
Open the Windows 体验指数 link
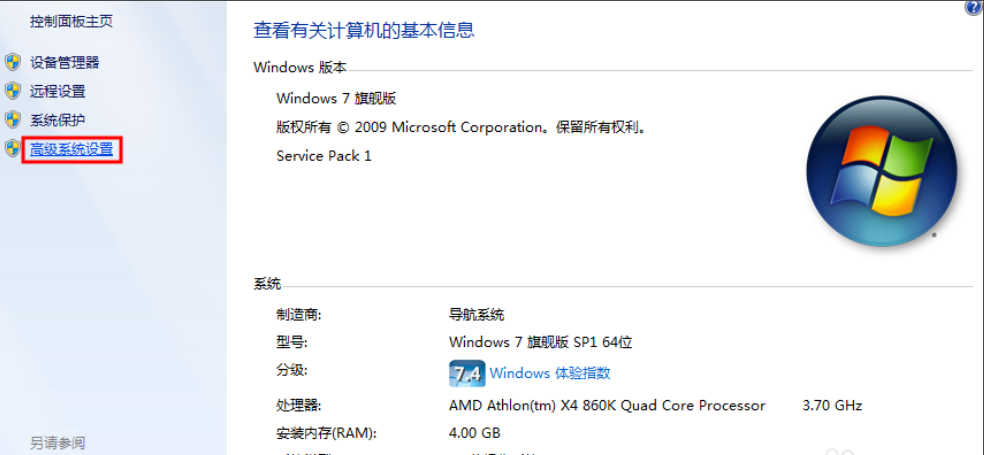tap(550, 373)
